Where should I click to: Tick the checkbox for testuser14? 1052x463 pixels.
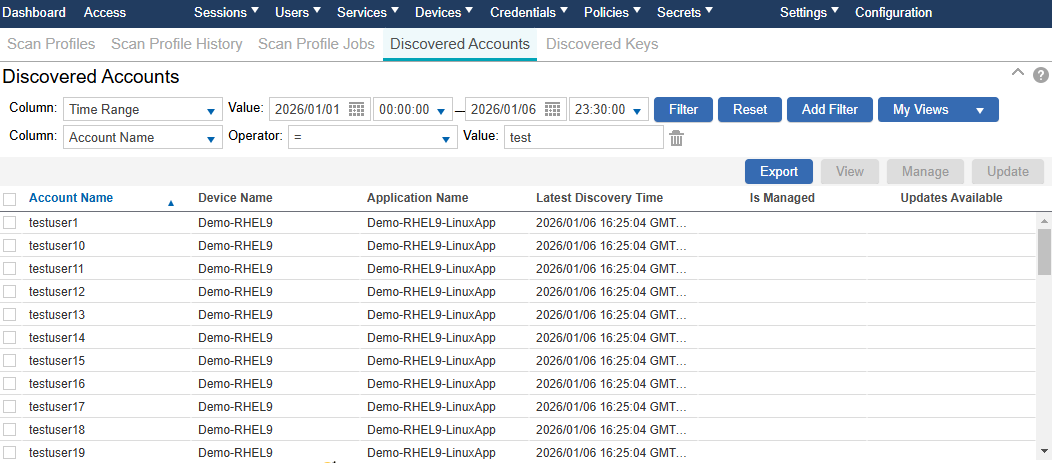coord(10,338)
